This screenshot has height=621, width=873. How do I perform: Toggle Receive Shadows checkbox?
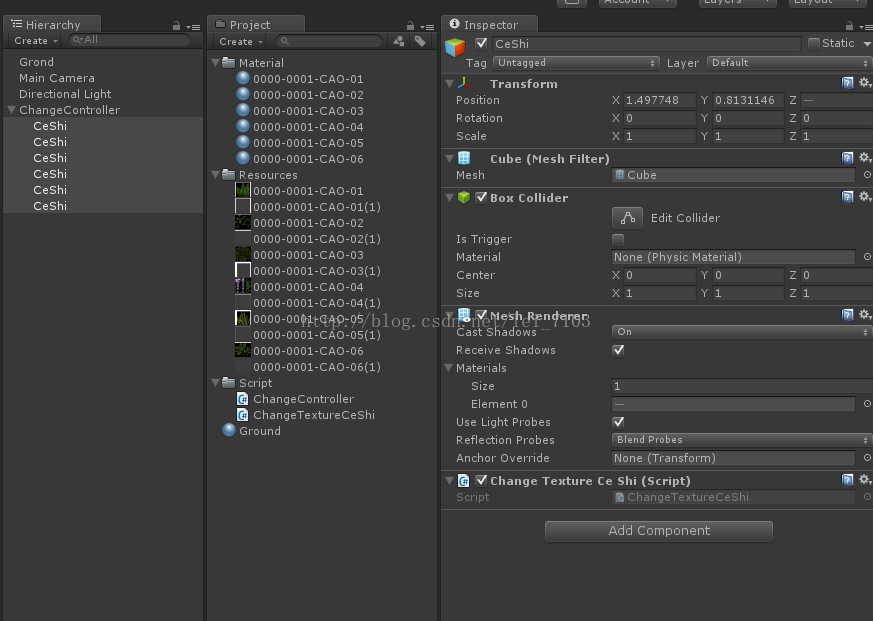pyautogui.click(x=618, y=350)
